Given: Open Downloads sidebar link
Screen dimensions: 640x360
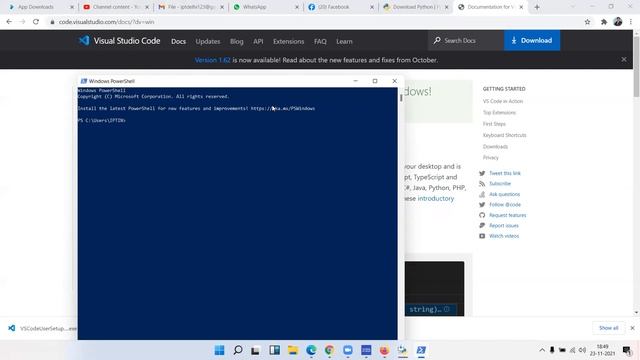Looking at the screenshot, I should coord(495,146).
